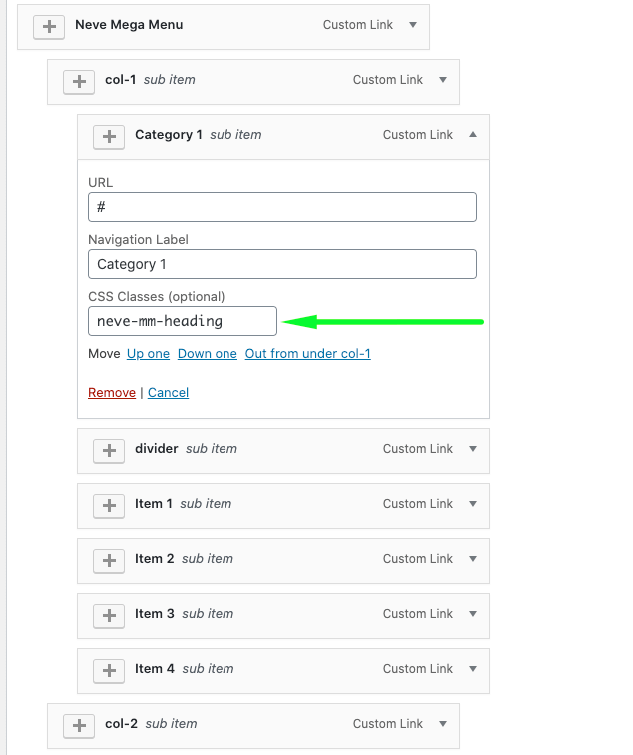Expand the Item 4 settings arrow
633x755 pixels.
473,669
